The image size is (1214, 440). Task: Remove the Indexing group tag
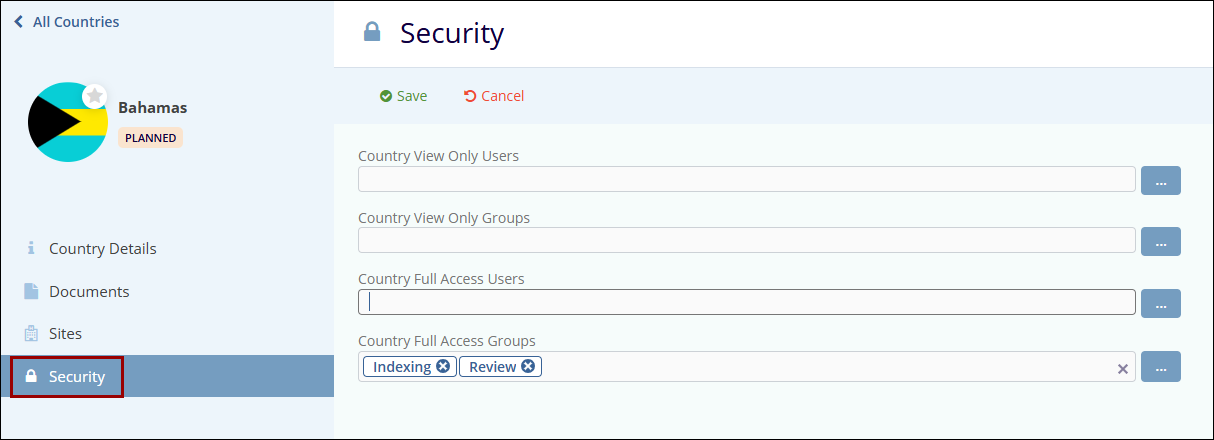click(x=443, y=367)
